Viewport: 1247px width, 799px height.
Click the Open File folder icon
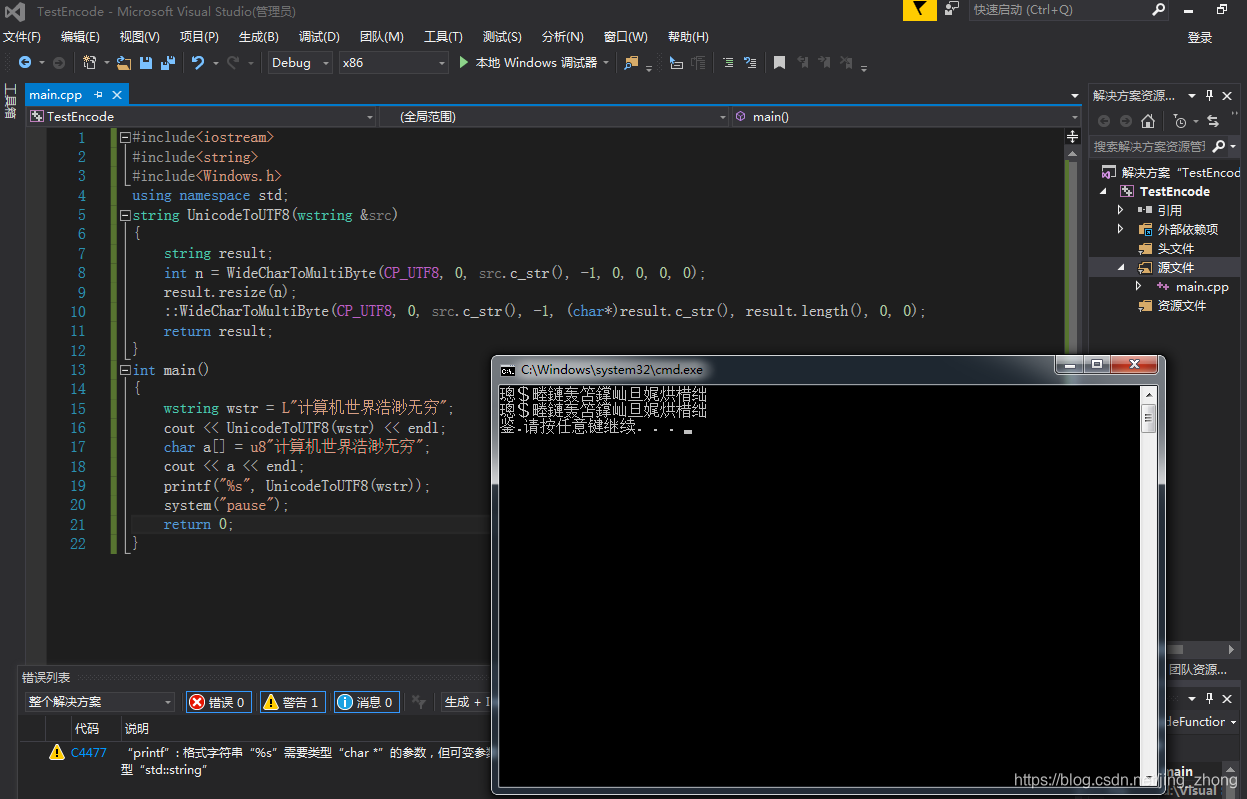124,62
